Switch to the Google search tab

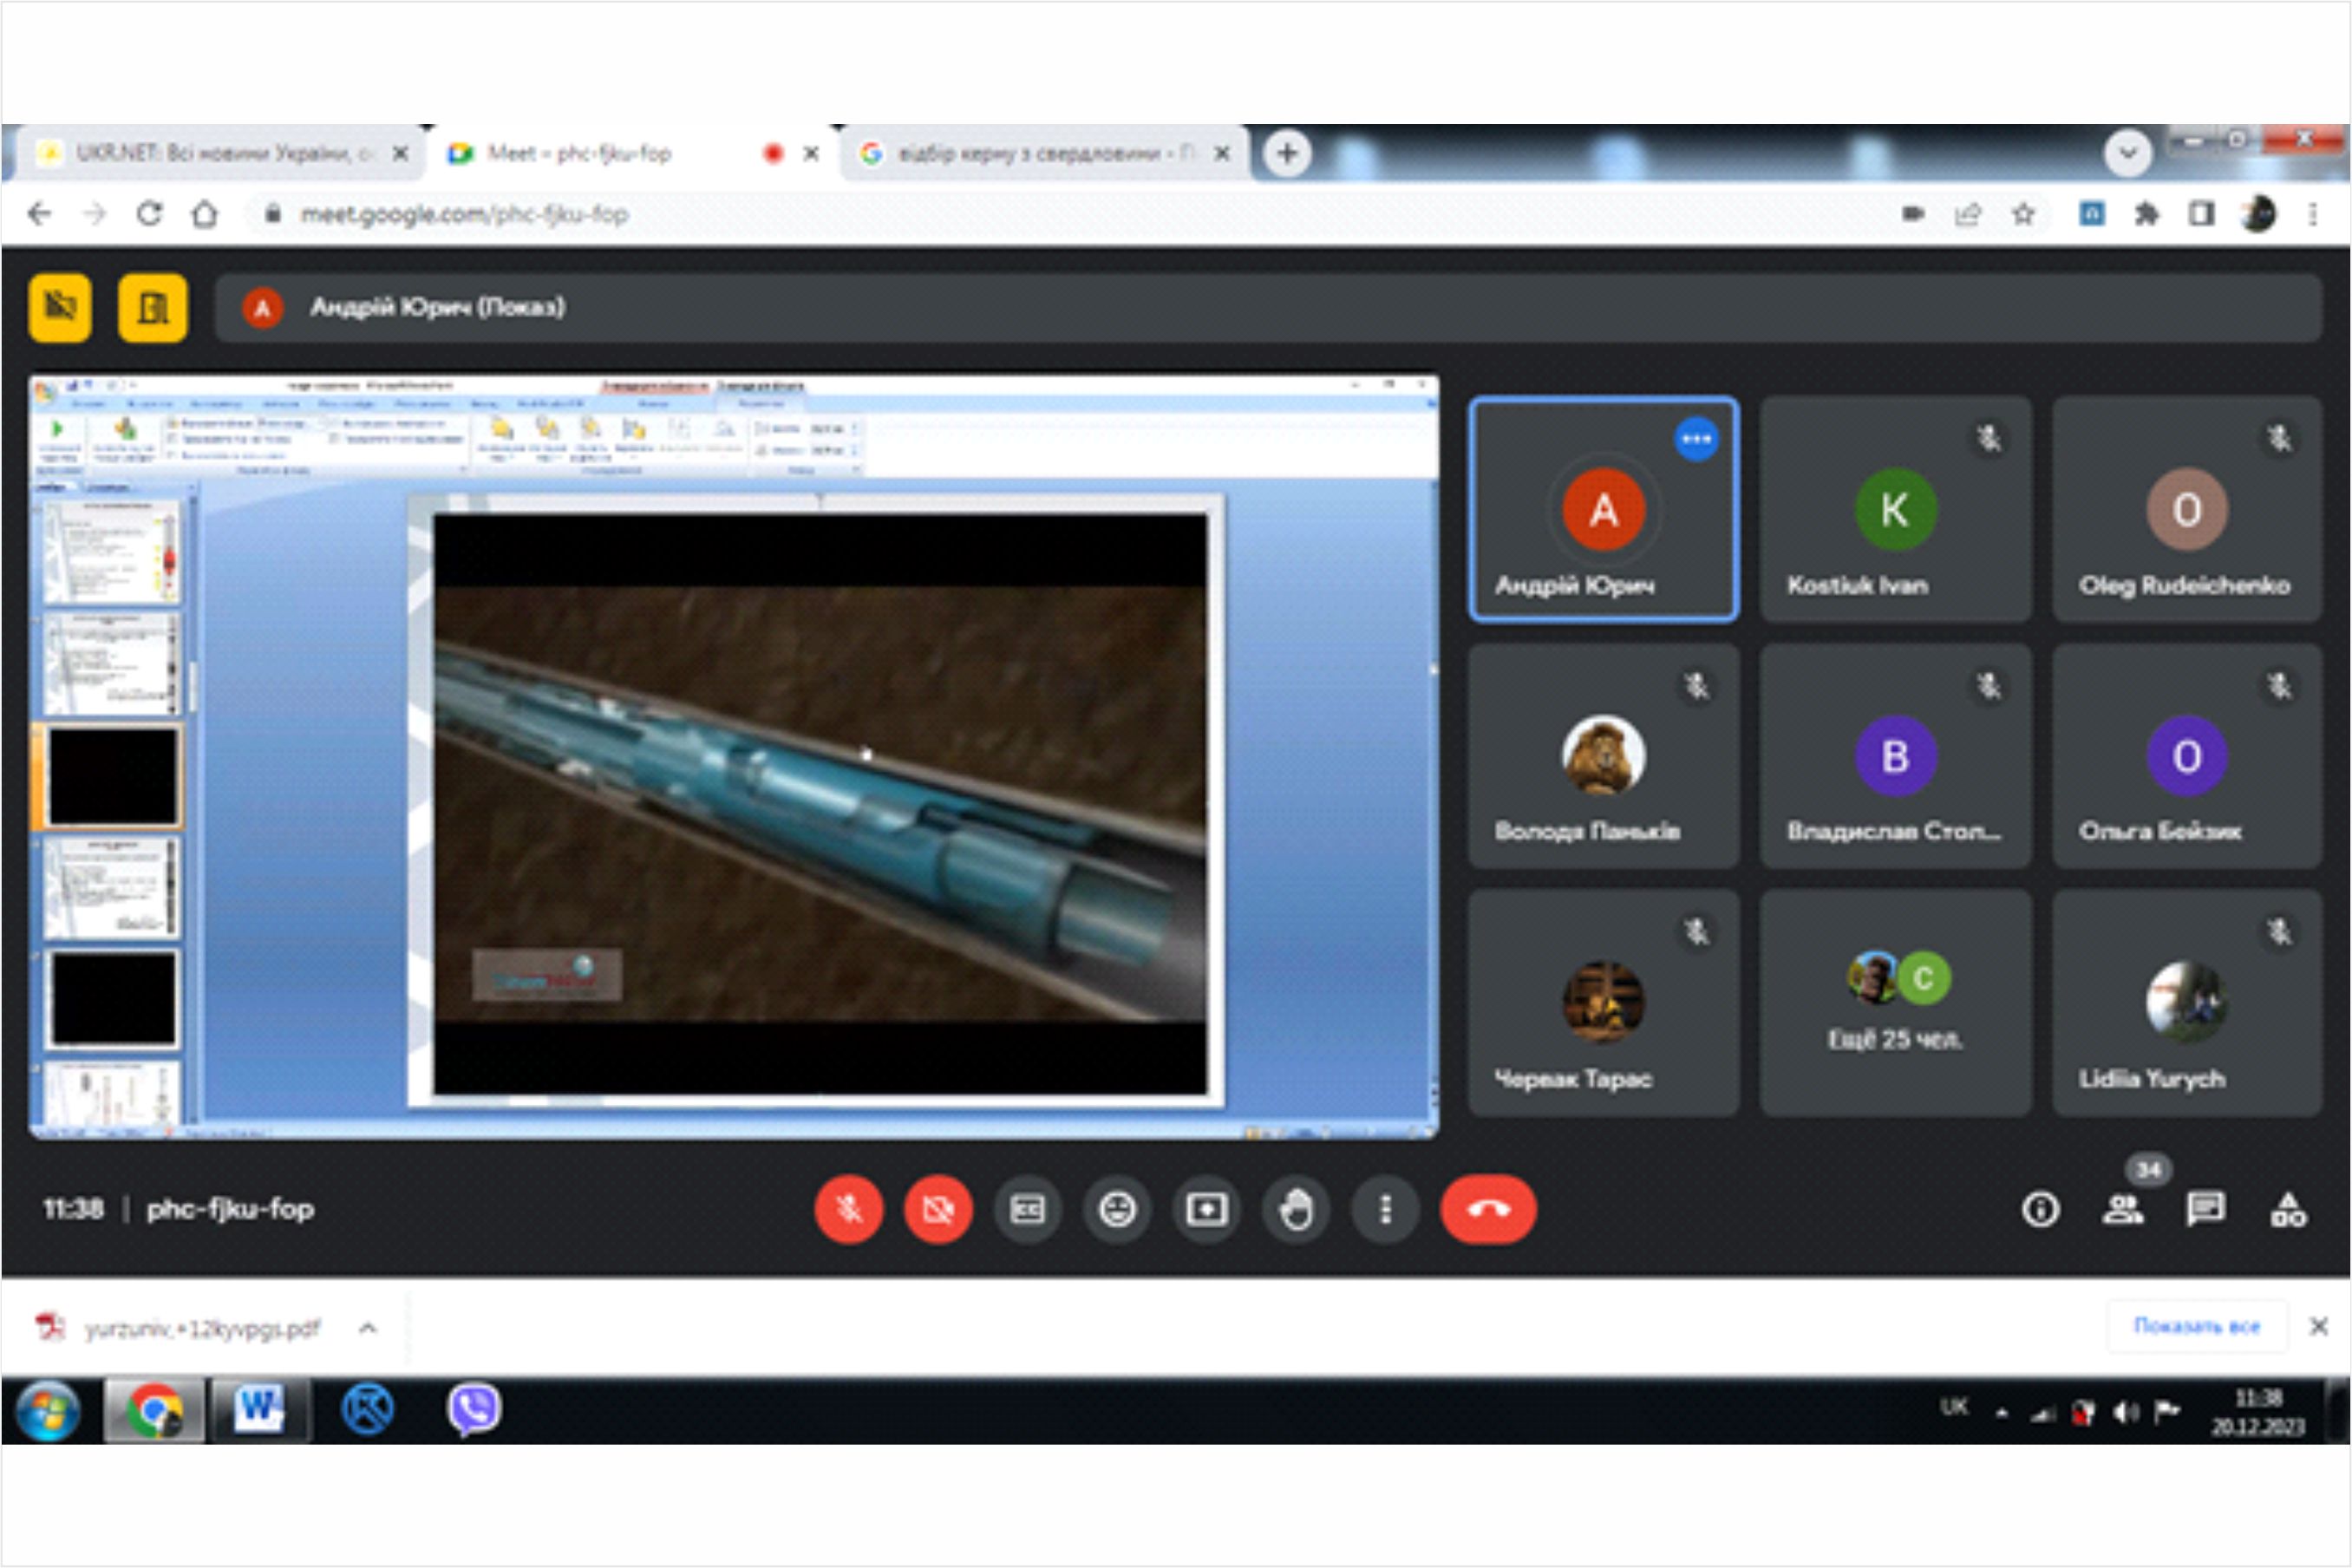1035,153
